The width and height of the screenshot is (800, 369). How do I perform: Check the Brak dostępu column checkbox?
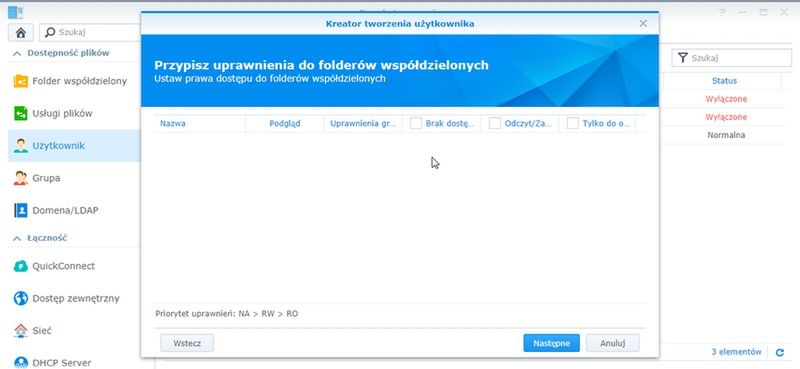(416, 124)
